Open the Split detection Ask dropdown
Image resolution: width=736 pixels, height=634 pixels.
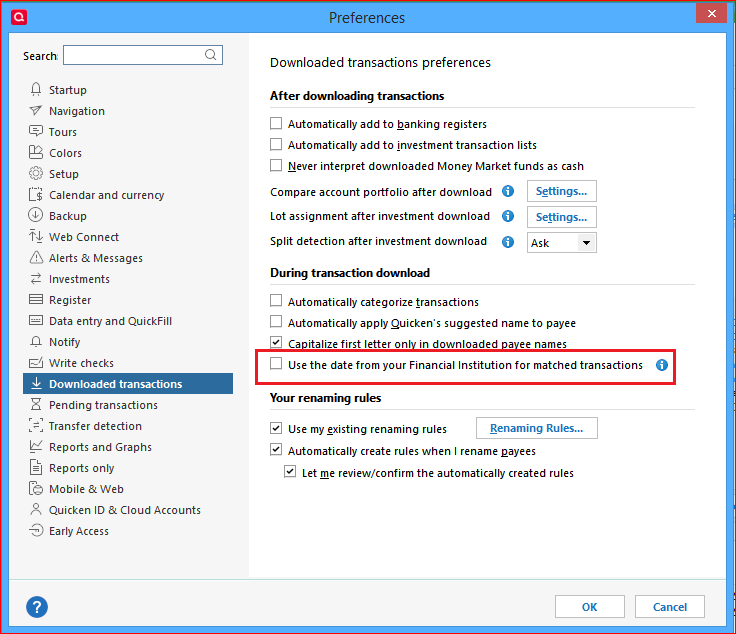click(x=562, y=243)
